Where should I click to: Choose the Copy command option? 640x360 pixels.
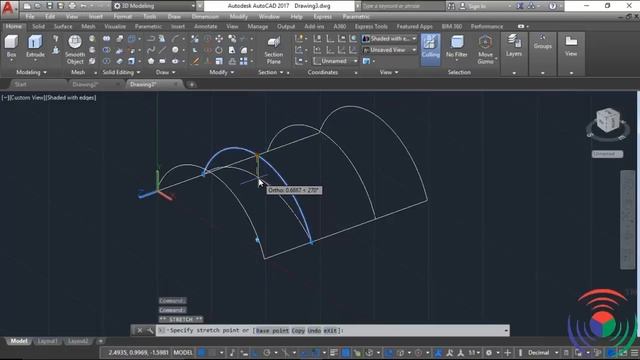click(x=298, y=331)
